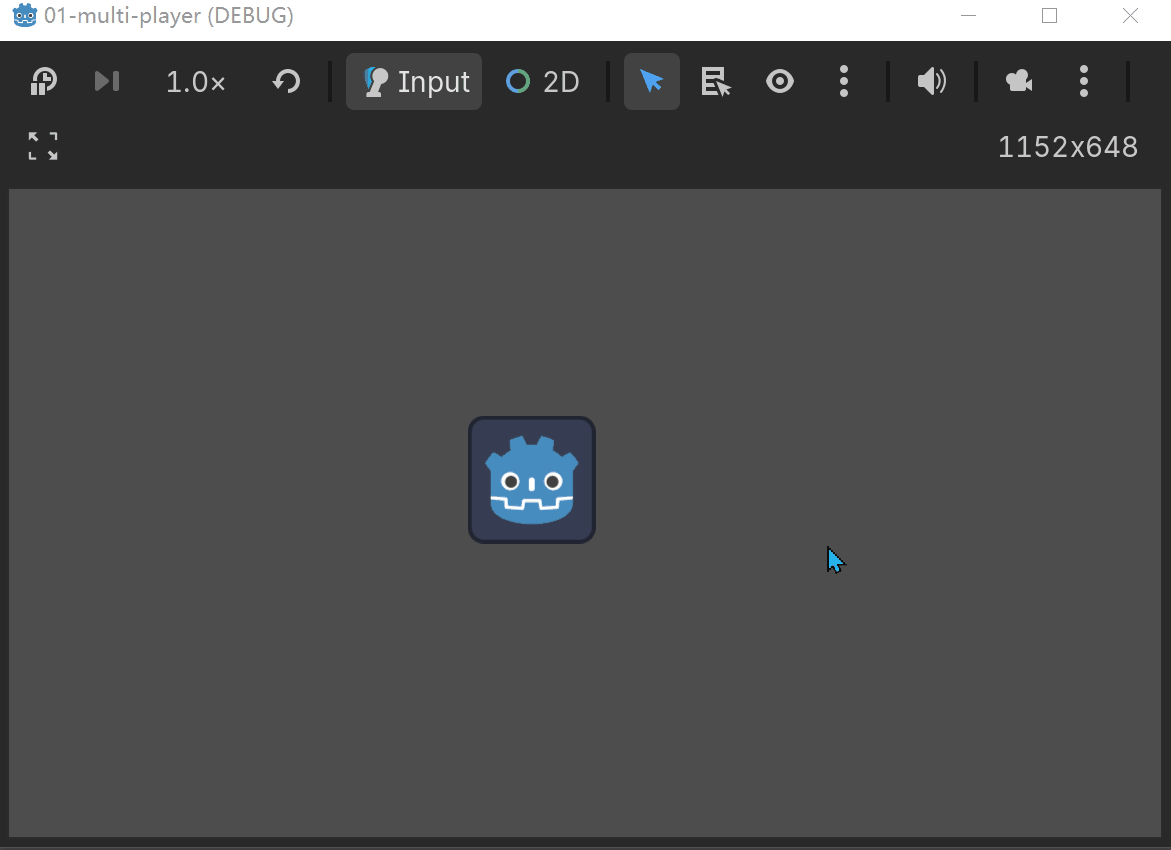1171x850 pixels.
Task: Close the 01-multi-player debug window
Action: (1130, 16)
